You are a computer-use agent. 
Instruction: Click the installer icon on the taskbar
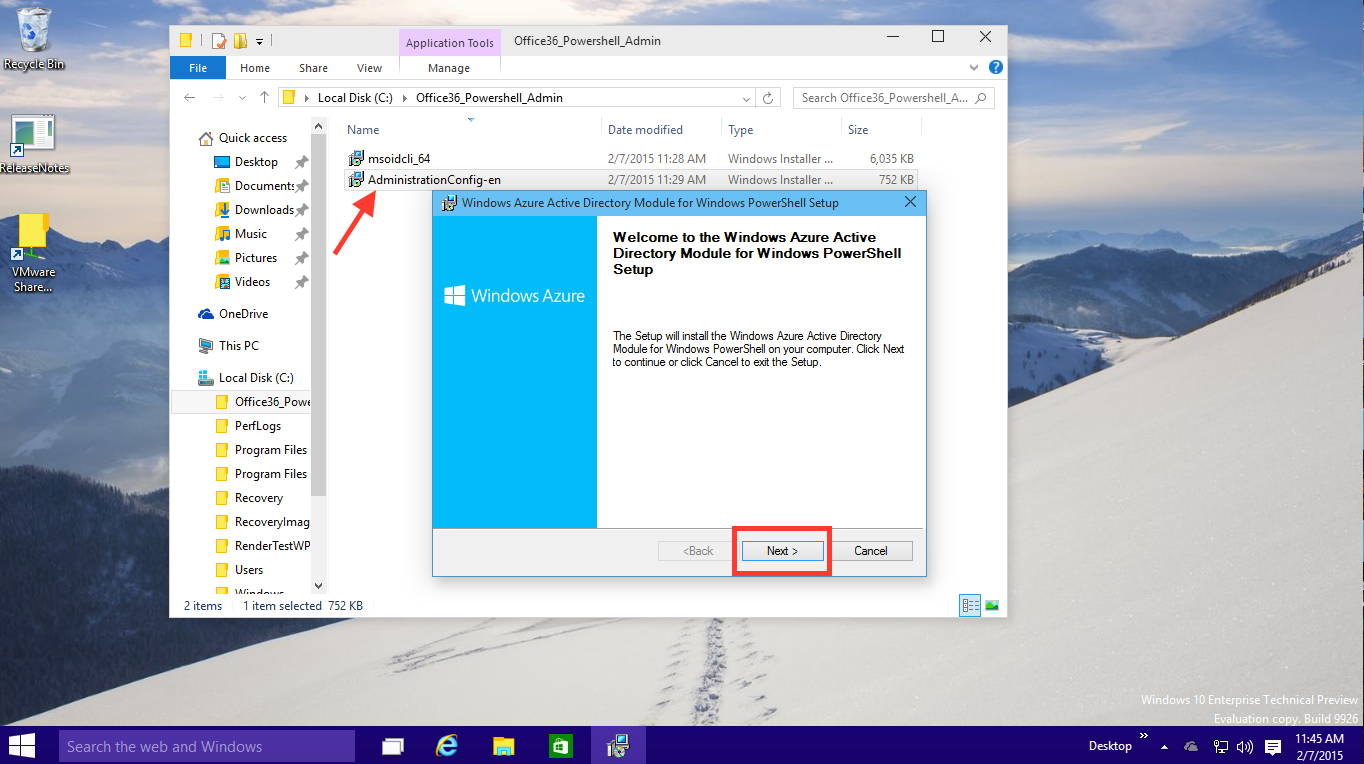pyautogui.click(x=619, y=746)
